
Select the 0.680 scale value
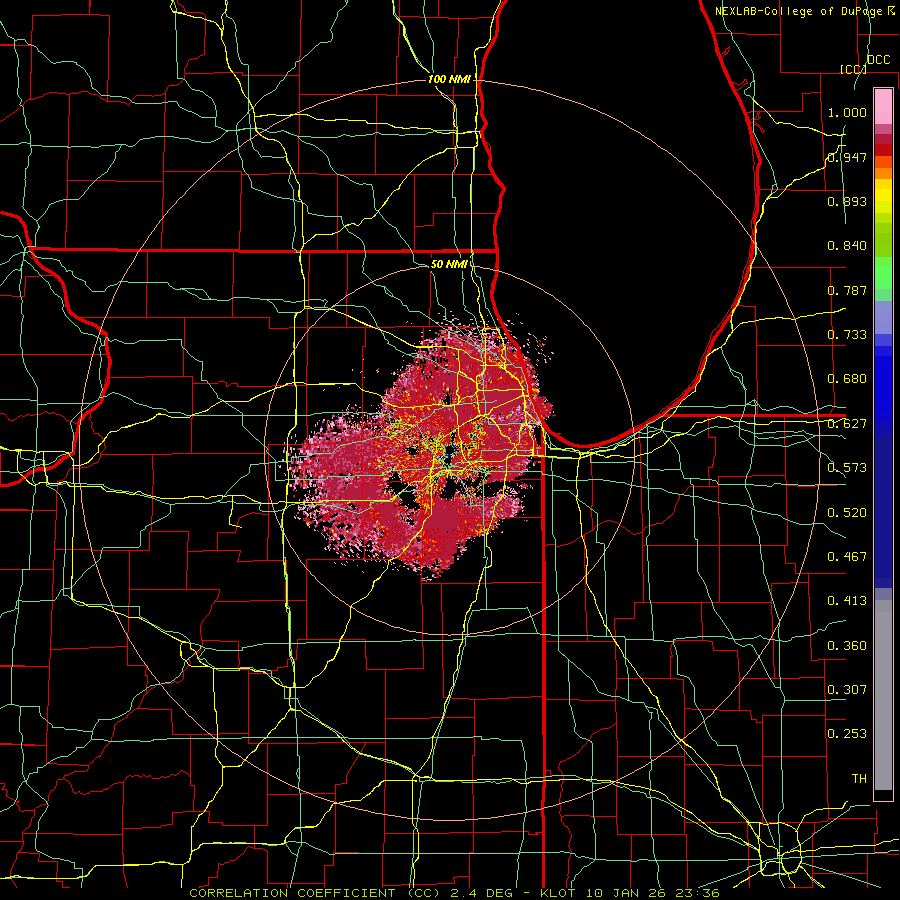pos(847,379)
